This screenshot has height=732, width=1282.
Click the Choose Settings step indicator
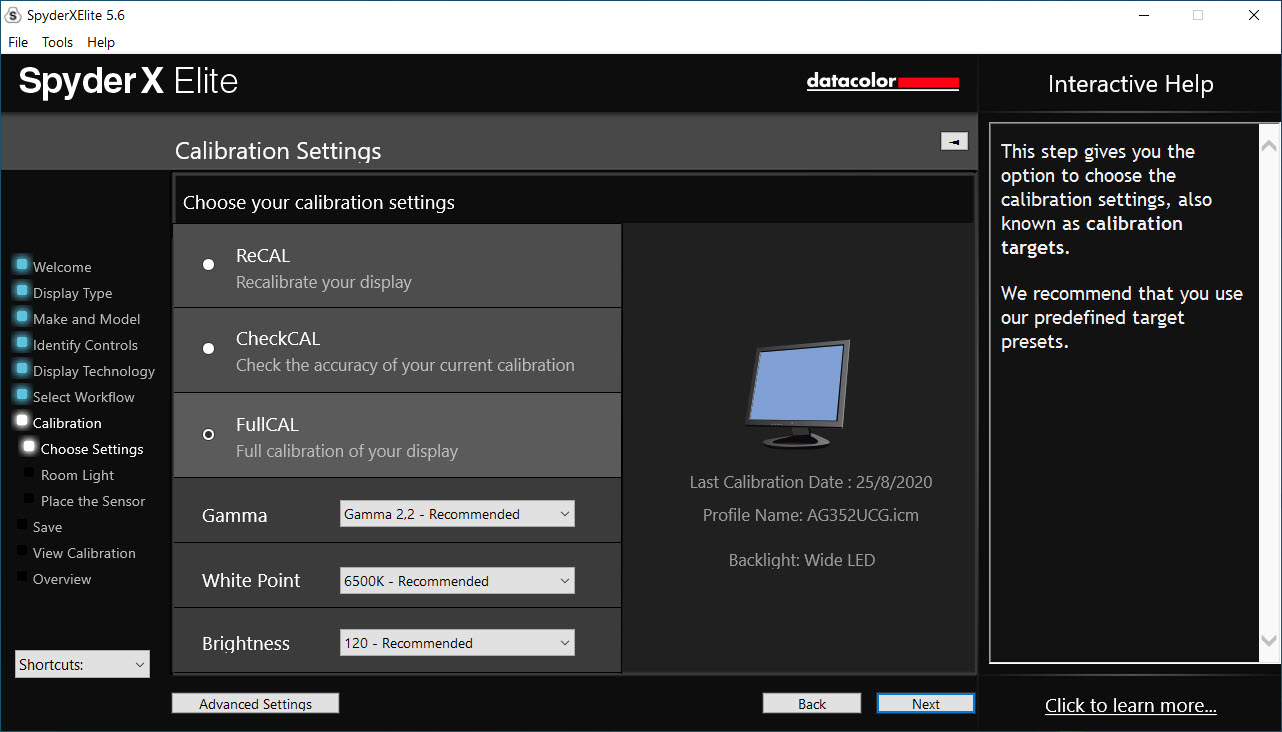click(x=30, y=447)
